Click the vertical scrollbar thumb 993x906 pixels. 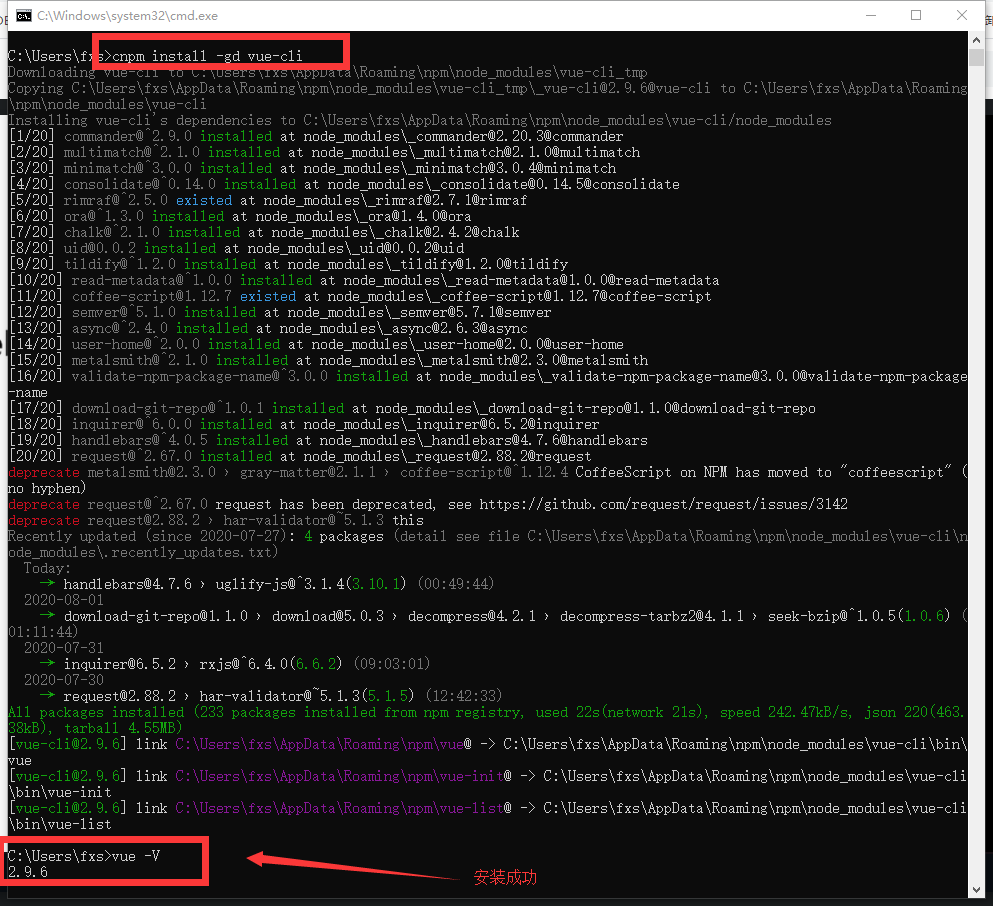[x=976, y=58]
